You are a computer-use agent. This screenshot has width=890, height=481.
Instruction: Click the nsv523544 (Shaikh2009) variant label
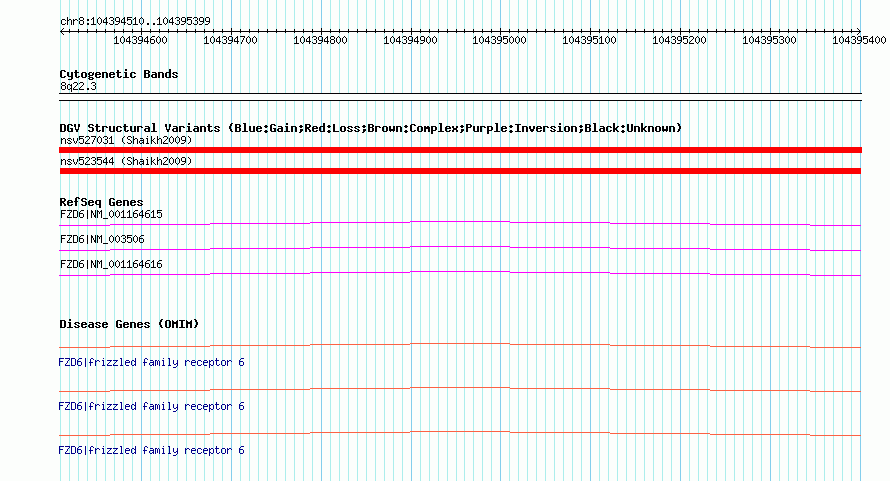(126, 161)
